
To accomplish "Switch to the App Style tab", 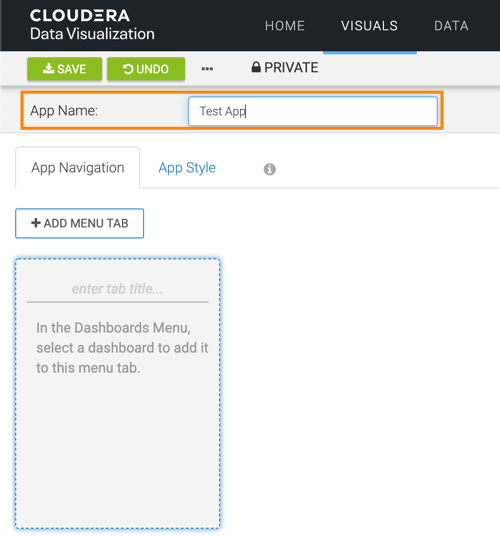I will pos(187,168).
